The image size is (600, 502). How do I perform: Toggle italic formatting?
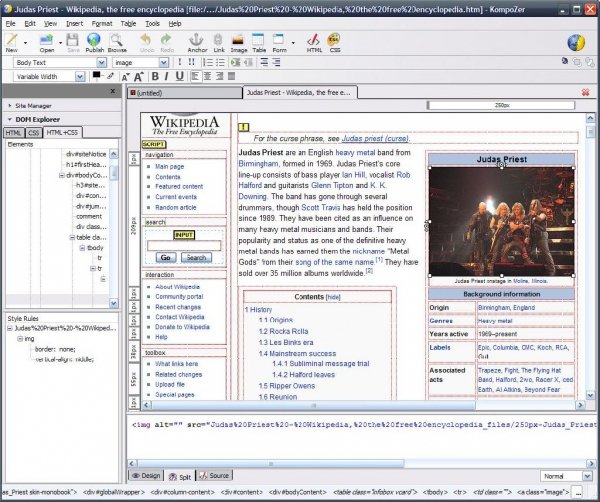(166, 77)
